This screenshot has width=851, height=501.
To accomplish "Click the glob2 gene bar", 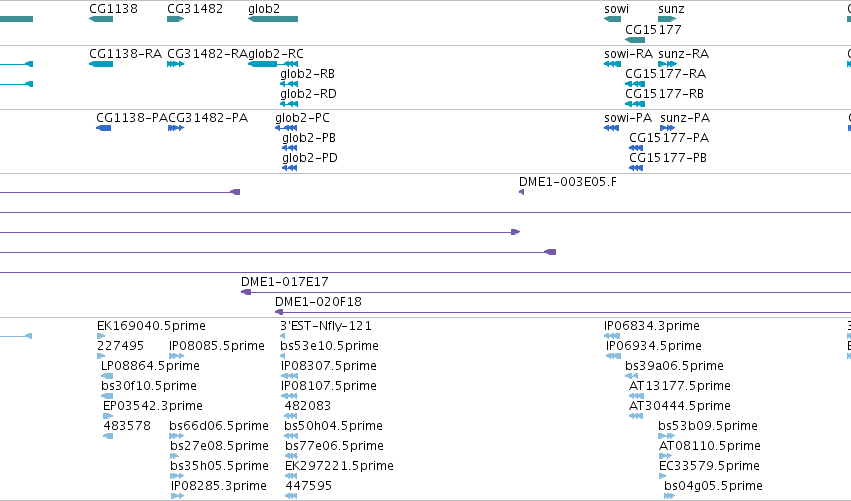I will (x=273, y=19).
